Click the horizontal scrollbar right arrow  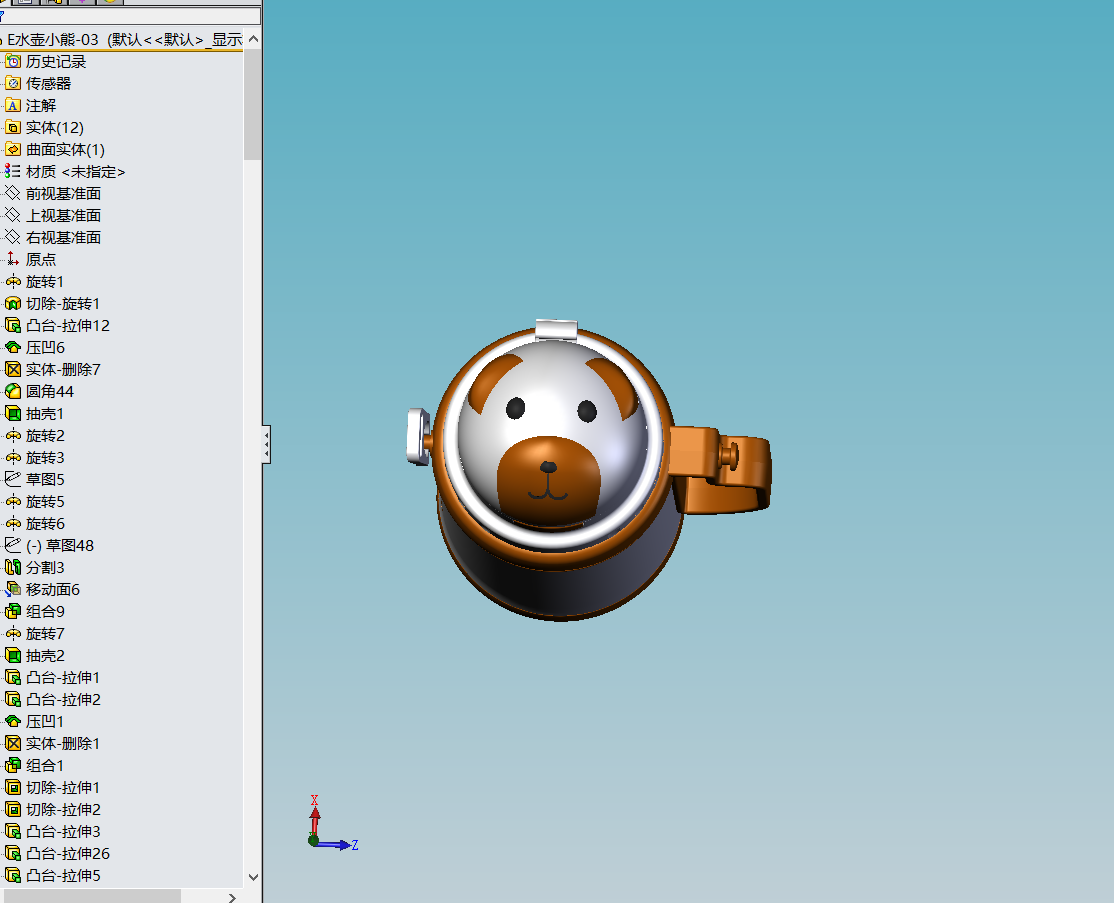click(x=232, y=897)
